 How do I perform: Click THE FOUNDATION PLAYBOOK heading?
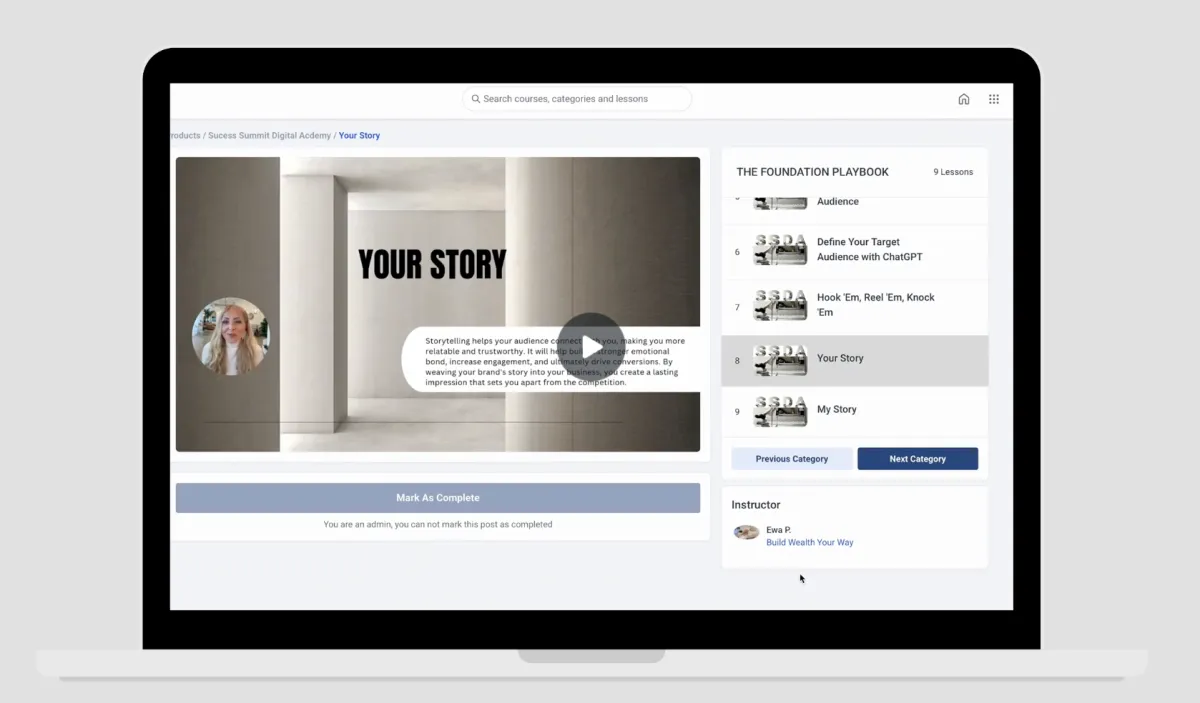point(813,172)
